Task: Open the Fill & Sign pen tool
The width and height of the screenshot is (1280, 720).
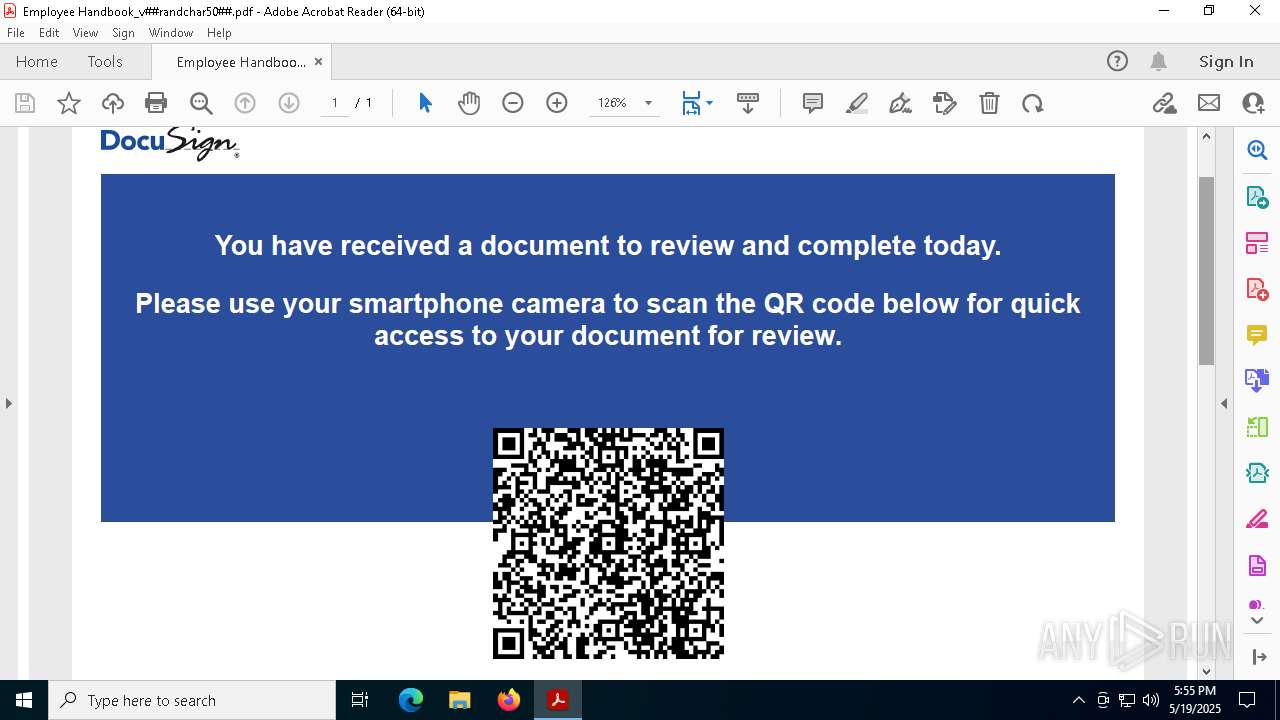Action: point(901,103)
